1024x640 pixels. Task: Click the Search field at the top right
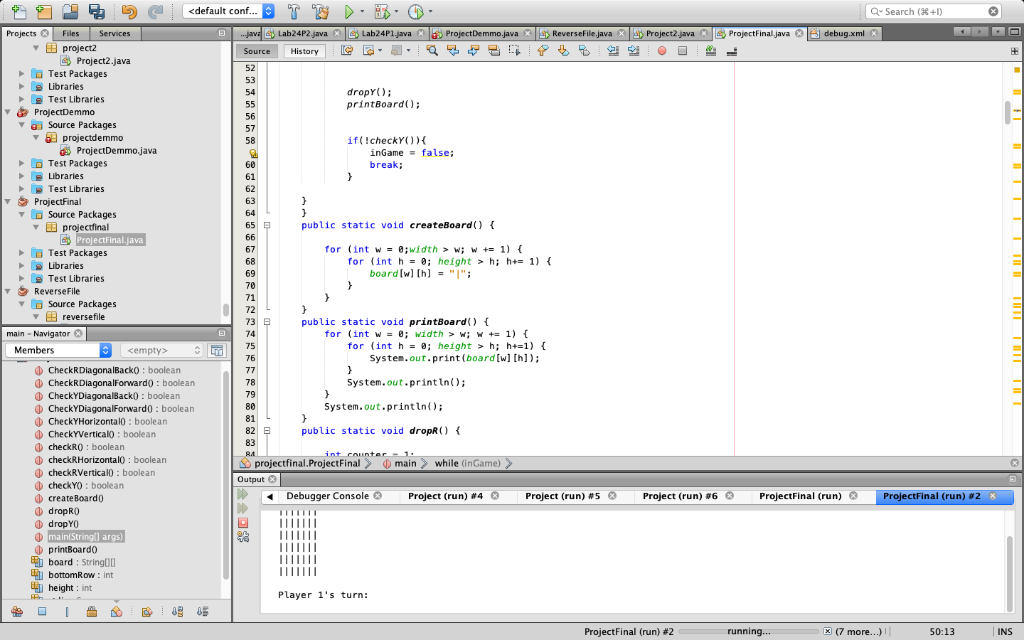pos(933,11)
